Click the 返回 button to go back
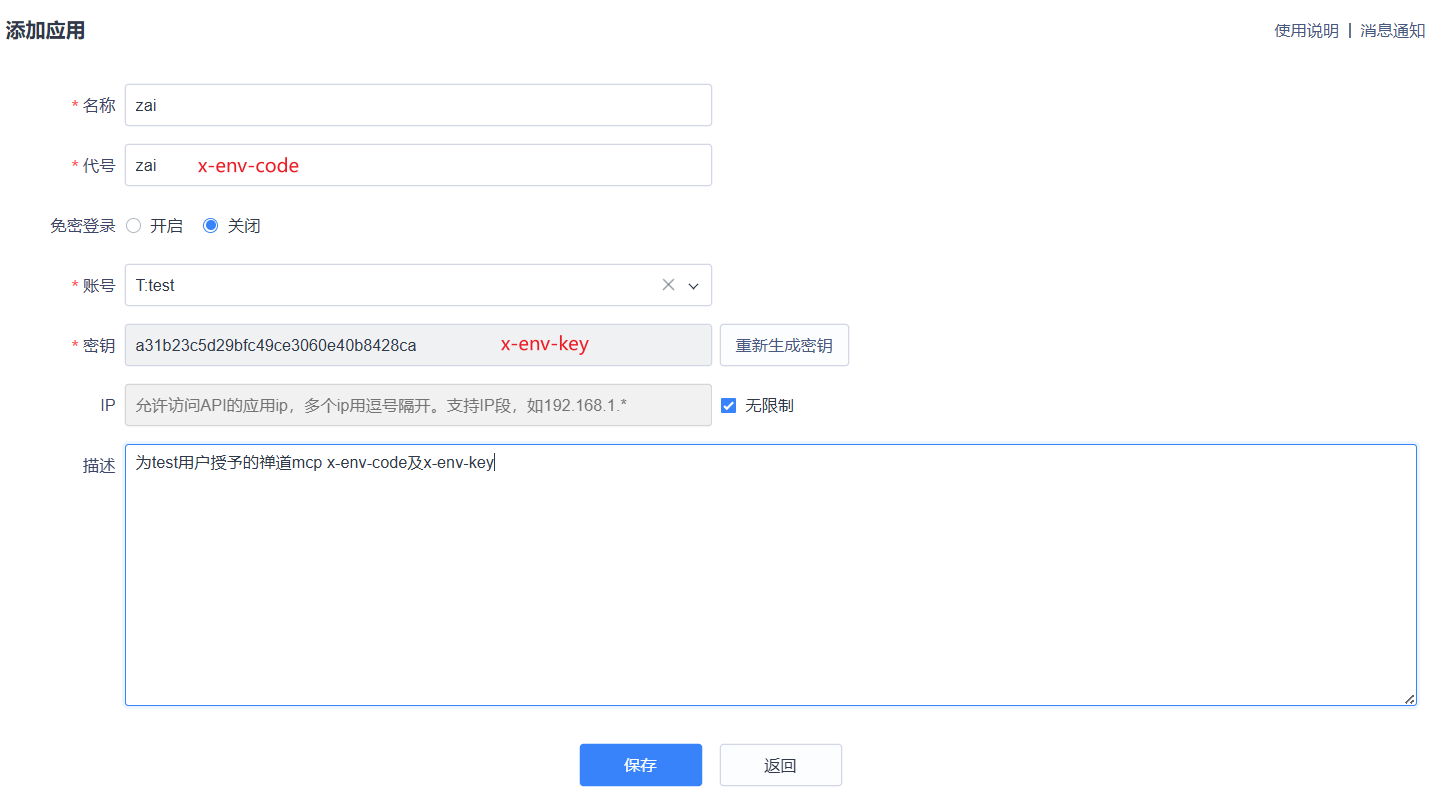The image size is (1456, 807). pos(780,765)
